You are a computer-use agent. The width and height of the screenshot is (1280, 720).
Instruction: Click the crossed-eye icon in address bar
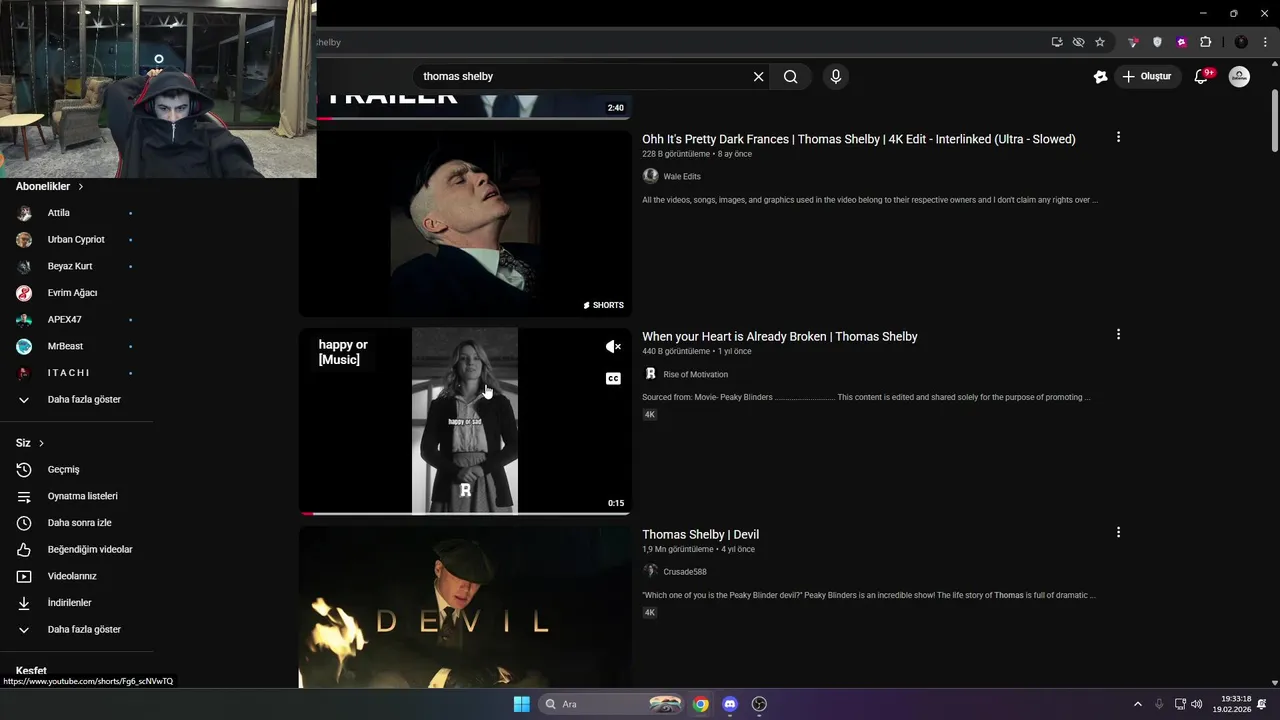[1078, 42]
